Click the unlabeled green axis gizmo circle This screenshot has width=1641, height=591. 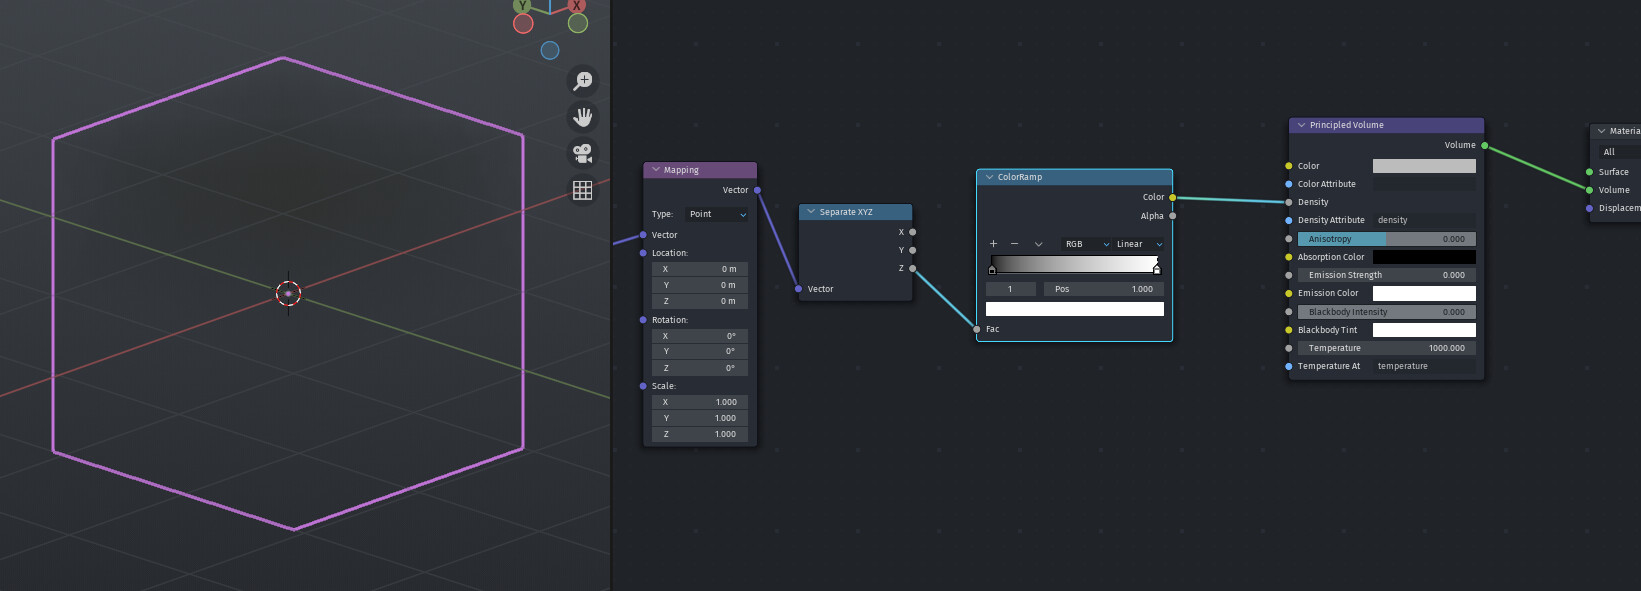[x=578, y=23]
